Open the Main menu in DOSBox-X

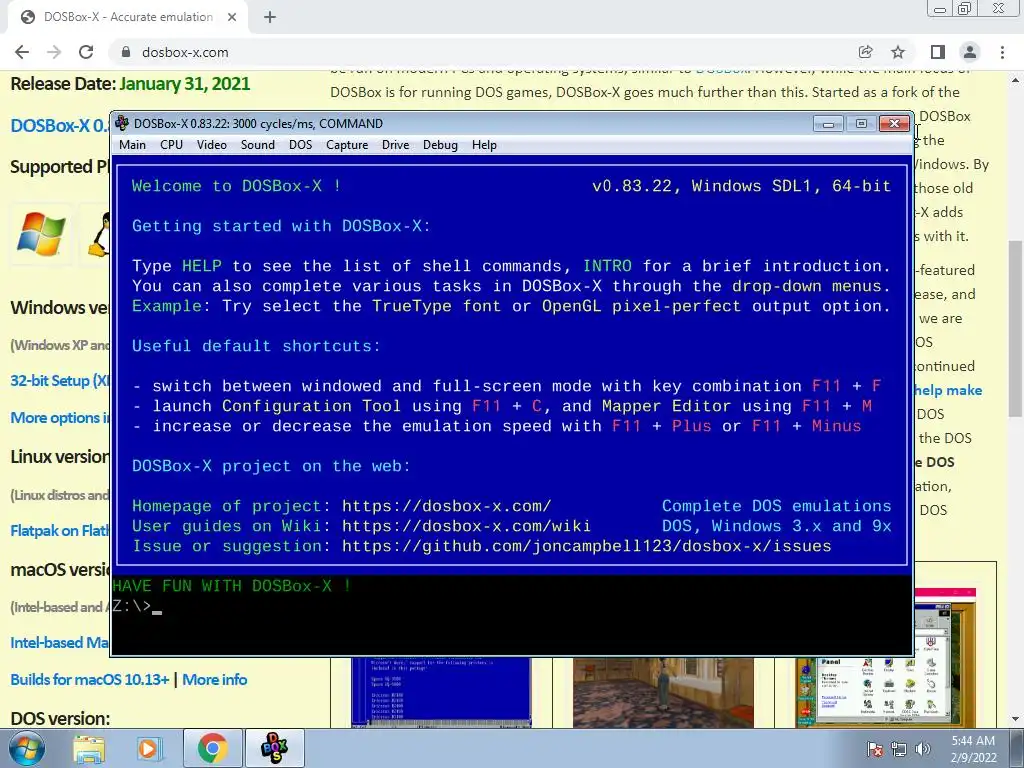point(132,145)
